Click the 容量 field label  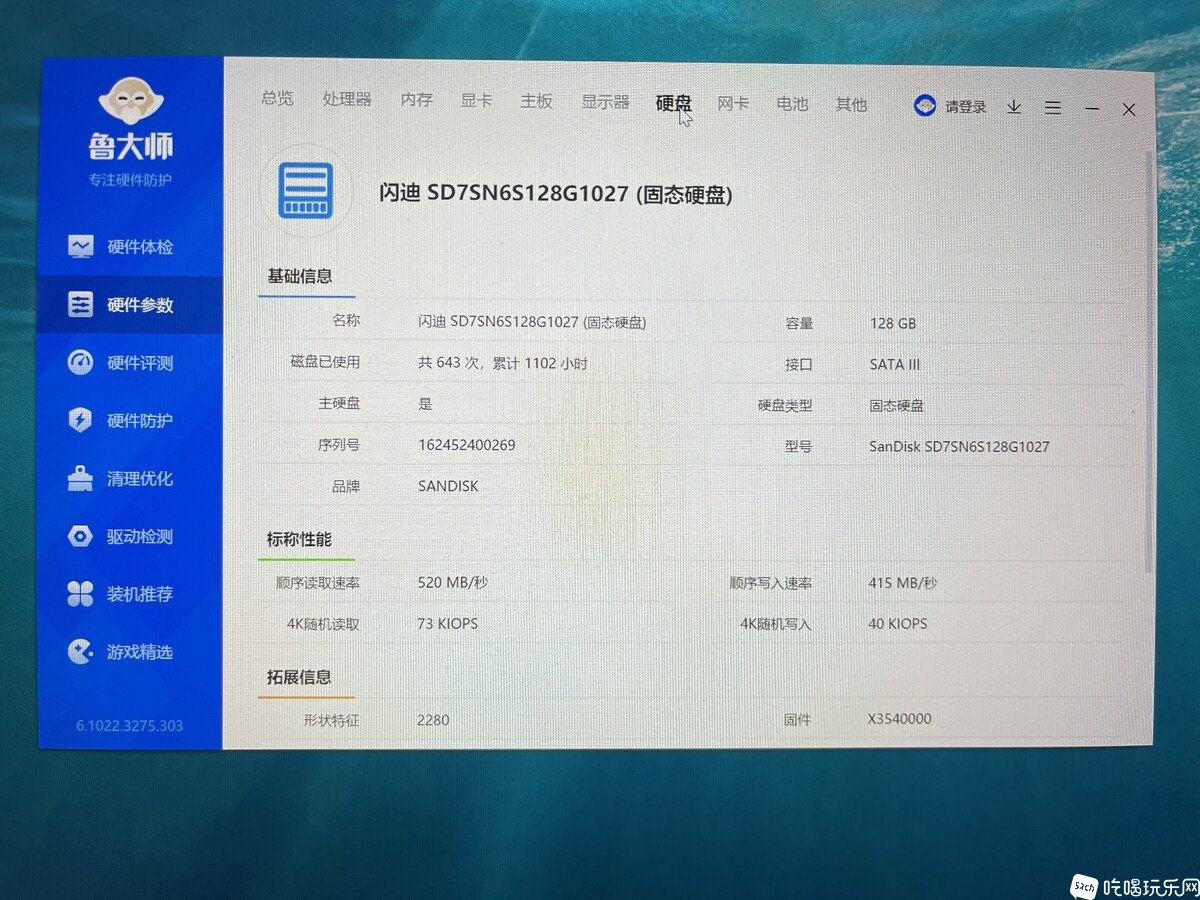799,324
